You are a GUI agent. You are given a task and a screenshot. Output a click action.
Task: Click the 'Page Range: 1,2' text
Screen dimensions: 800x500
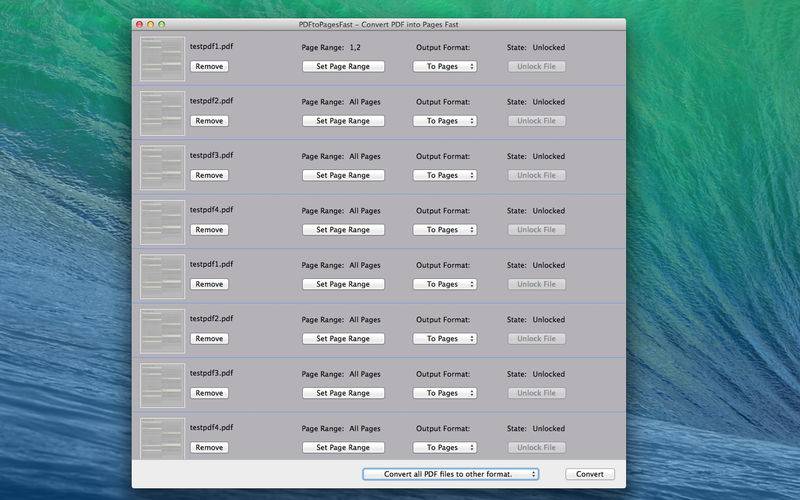331,47
